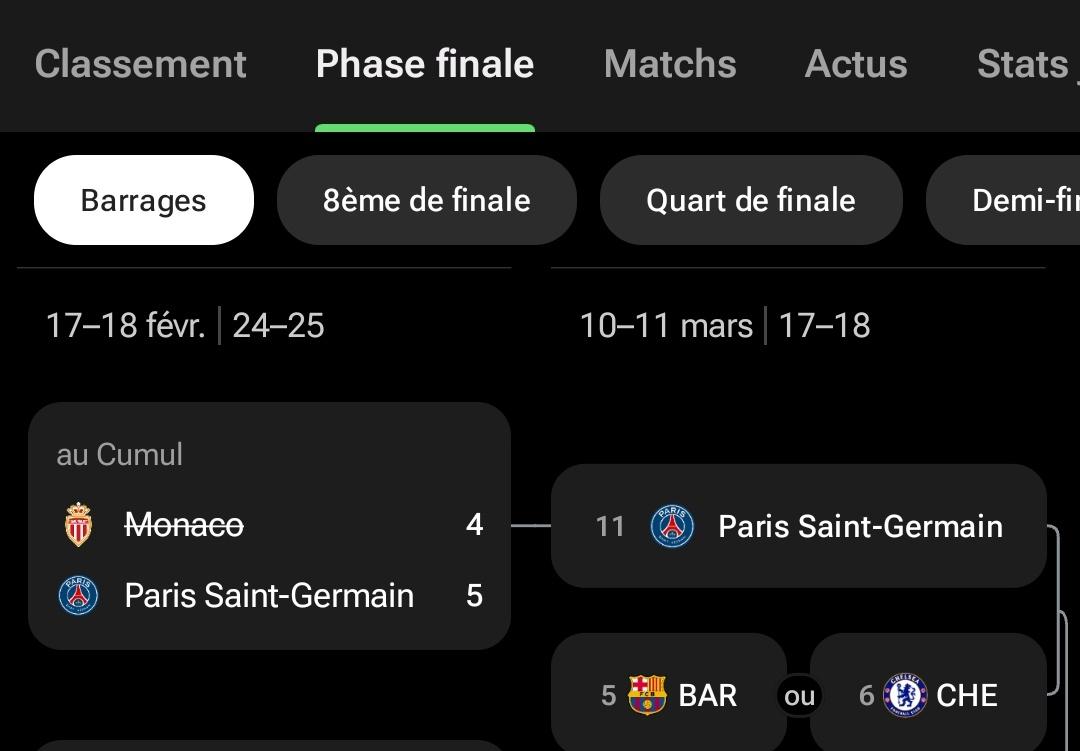Screen dimensions: 1080x751
Task: Select the Barrages filter chip
Action: [x=144, y=200]
